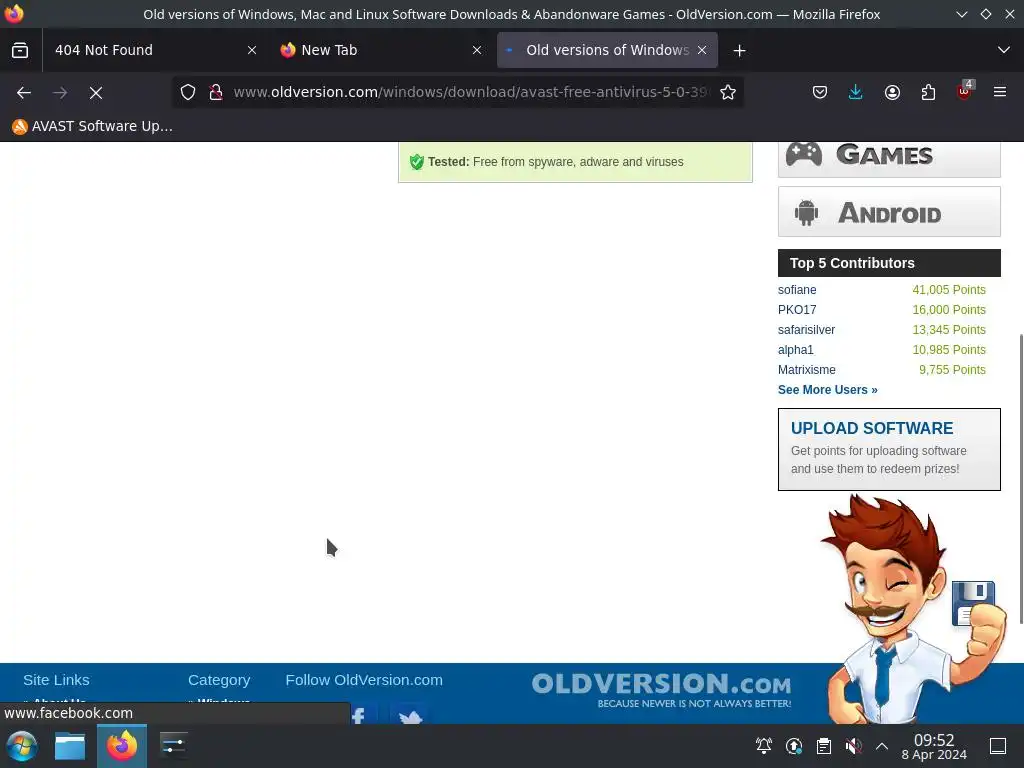Open the Firefox account icon
Image resolution: width=1024 pixels, height=768 pixels.
[892, 92]
